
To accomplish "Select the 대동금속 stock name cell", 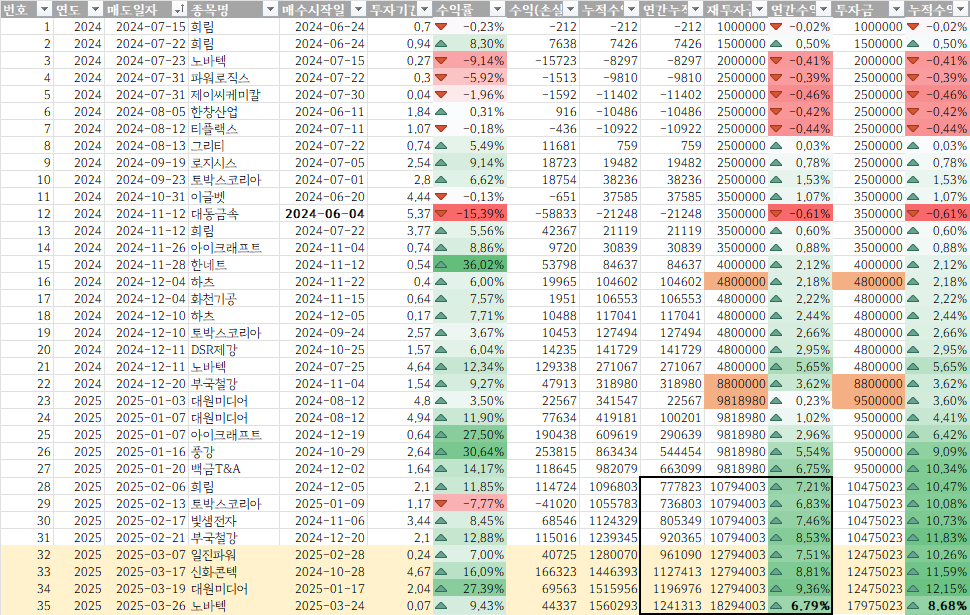I will click(233, 213).
